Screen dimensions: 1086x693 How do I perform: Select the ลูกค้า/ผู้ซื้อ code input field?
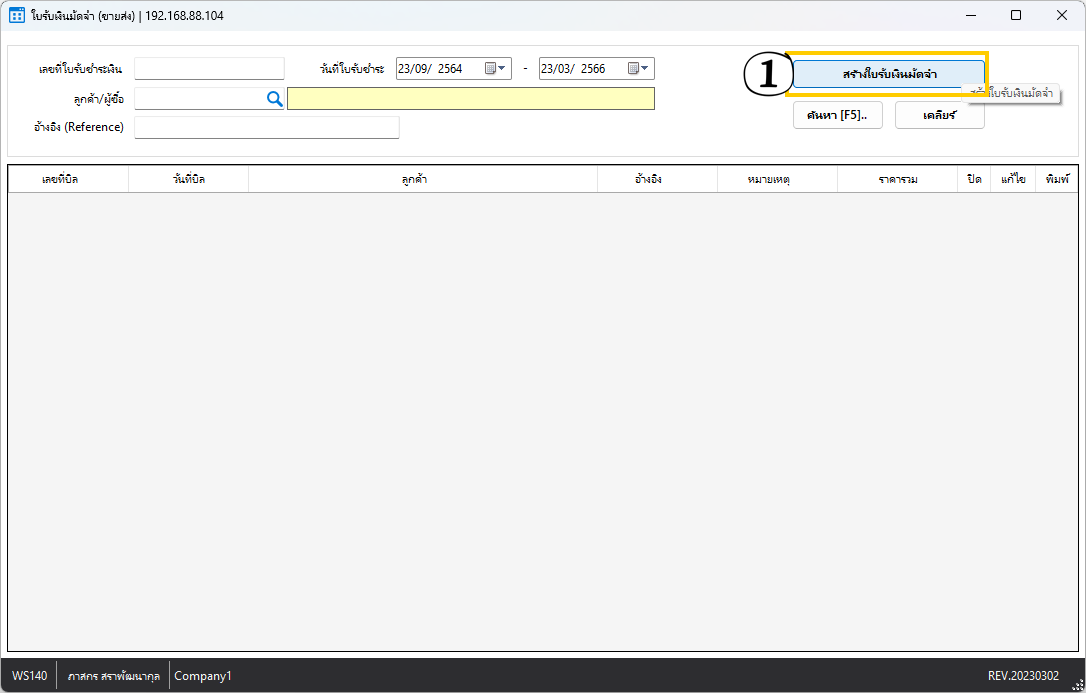tap(198, 98)
